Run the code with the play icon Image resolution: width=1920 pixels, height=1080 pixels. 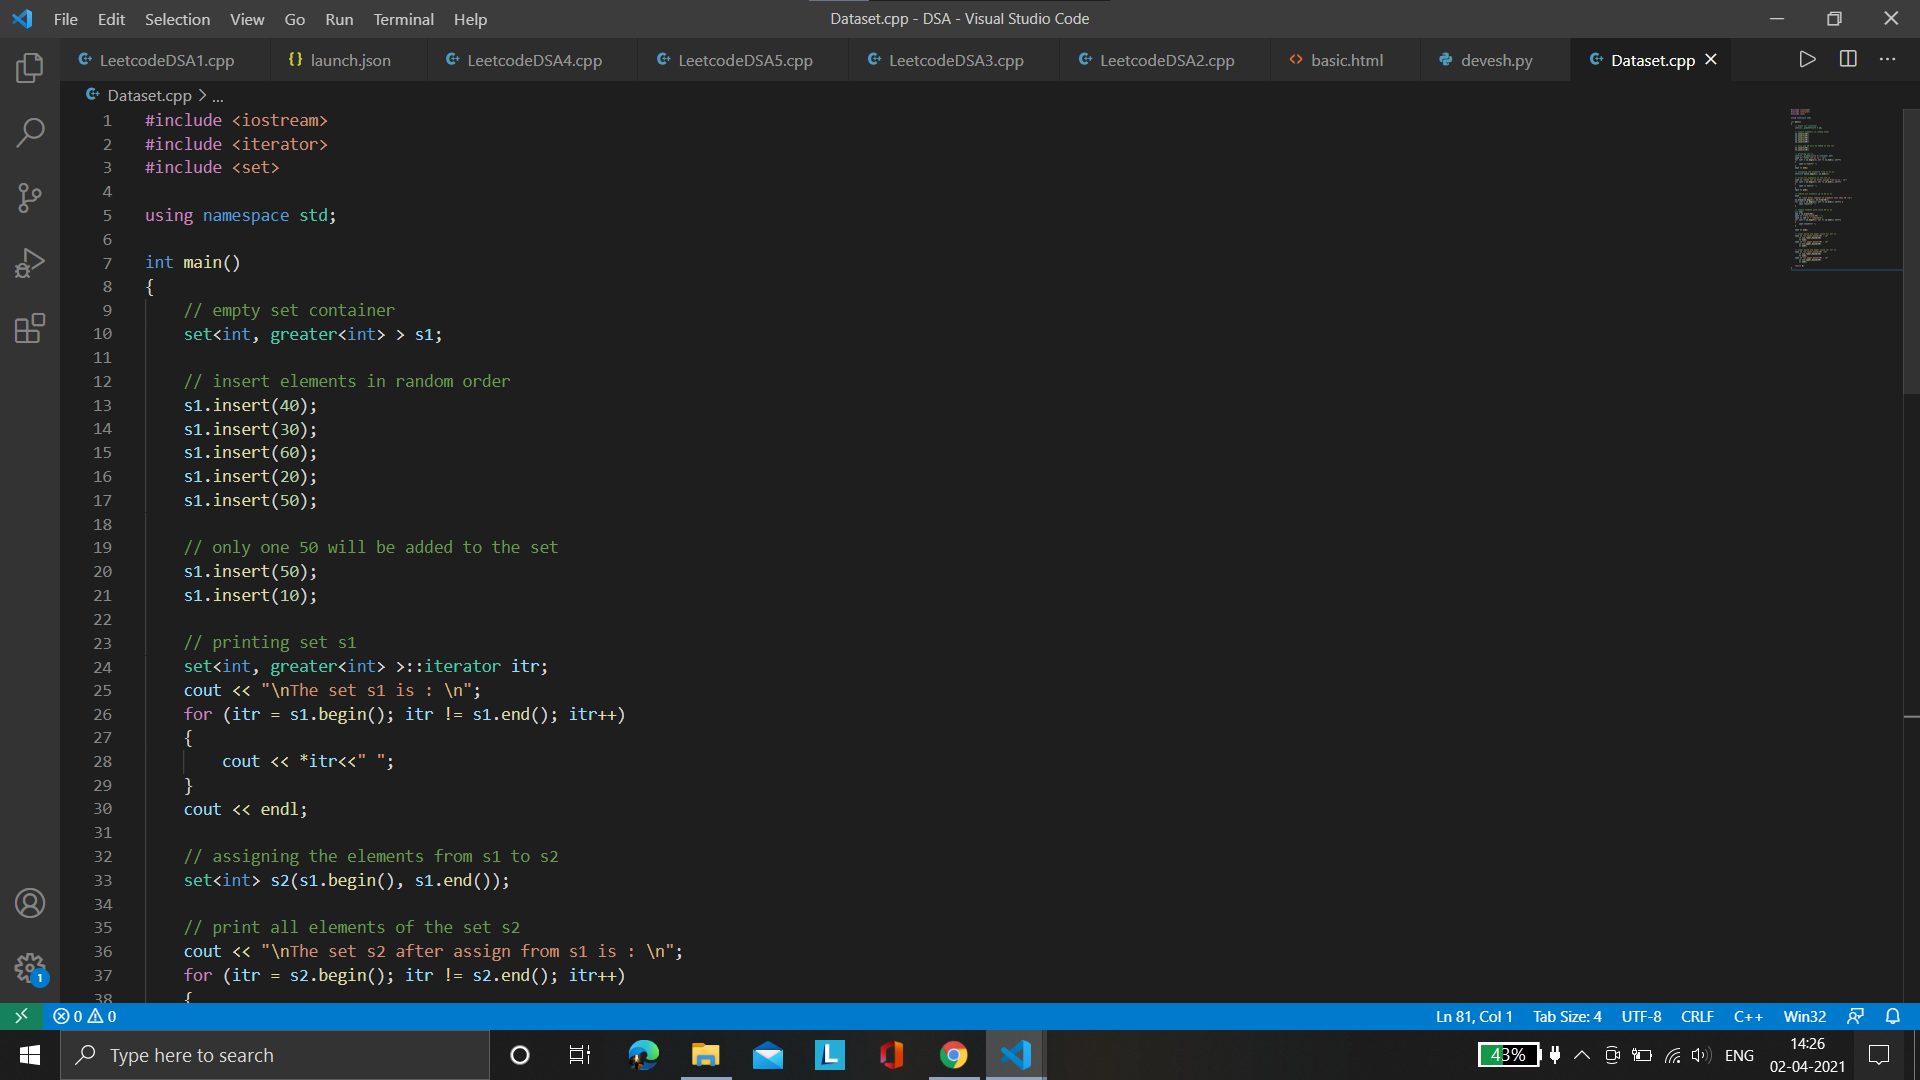[1807, 59]
